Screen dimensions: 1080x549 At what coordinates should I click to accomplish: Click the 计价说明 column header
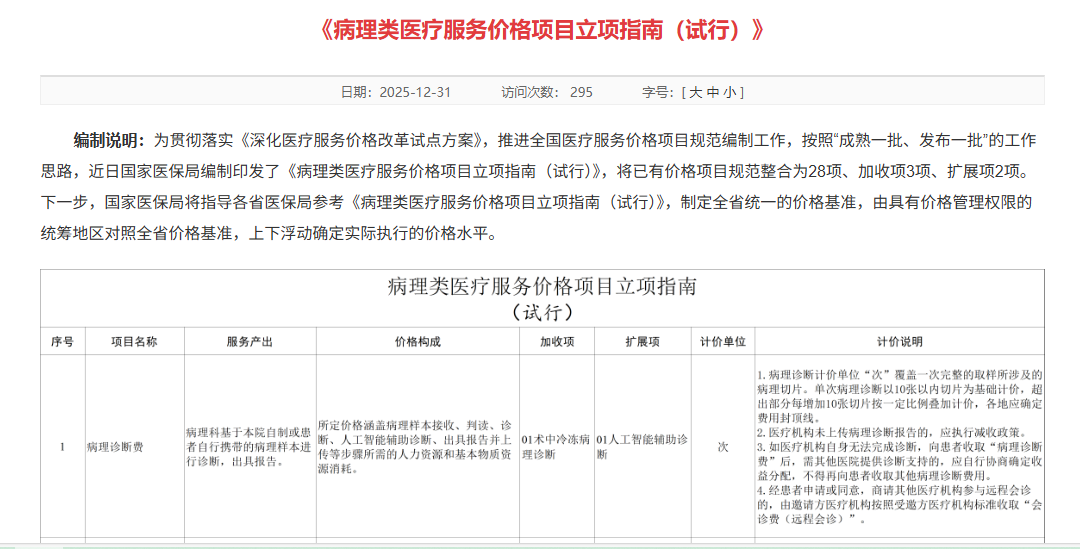point(900,341)
